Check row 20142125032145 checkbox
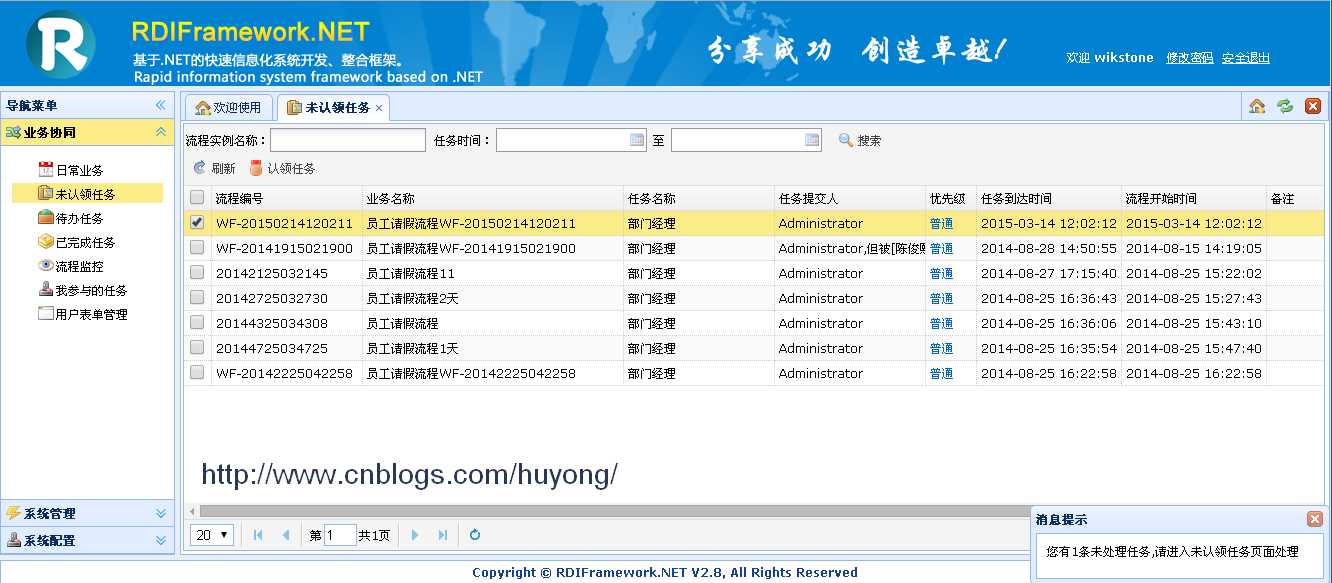This screenshot has width=1332, height=583. pyautogui.click(x=197, y=273)
